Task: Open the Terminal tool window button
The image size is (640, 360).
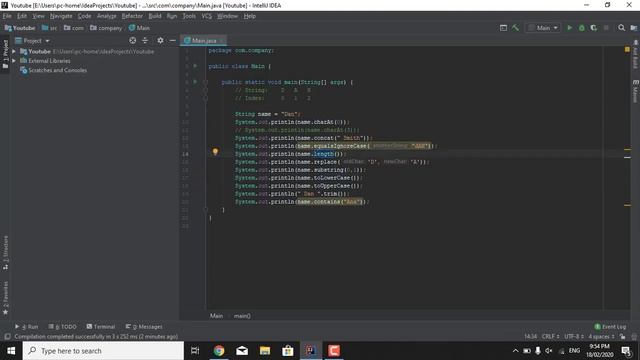Action: [101, 327]
